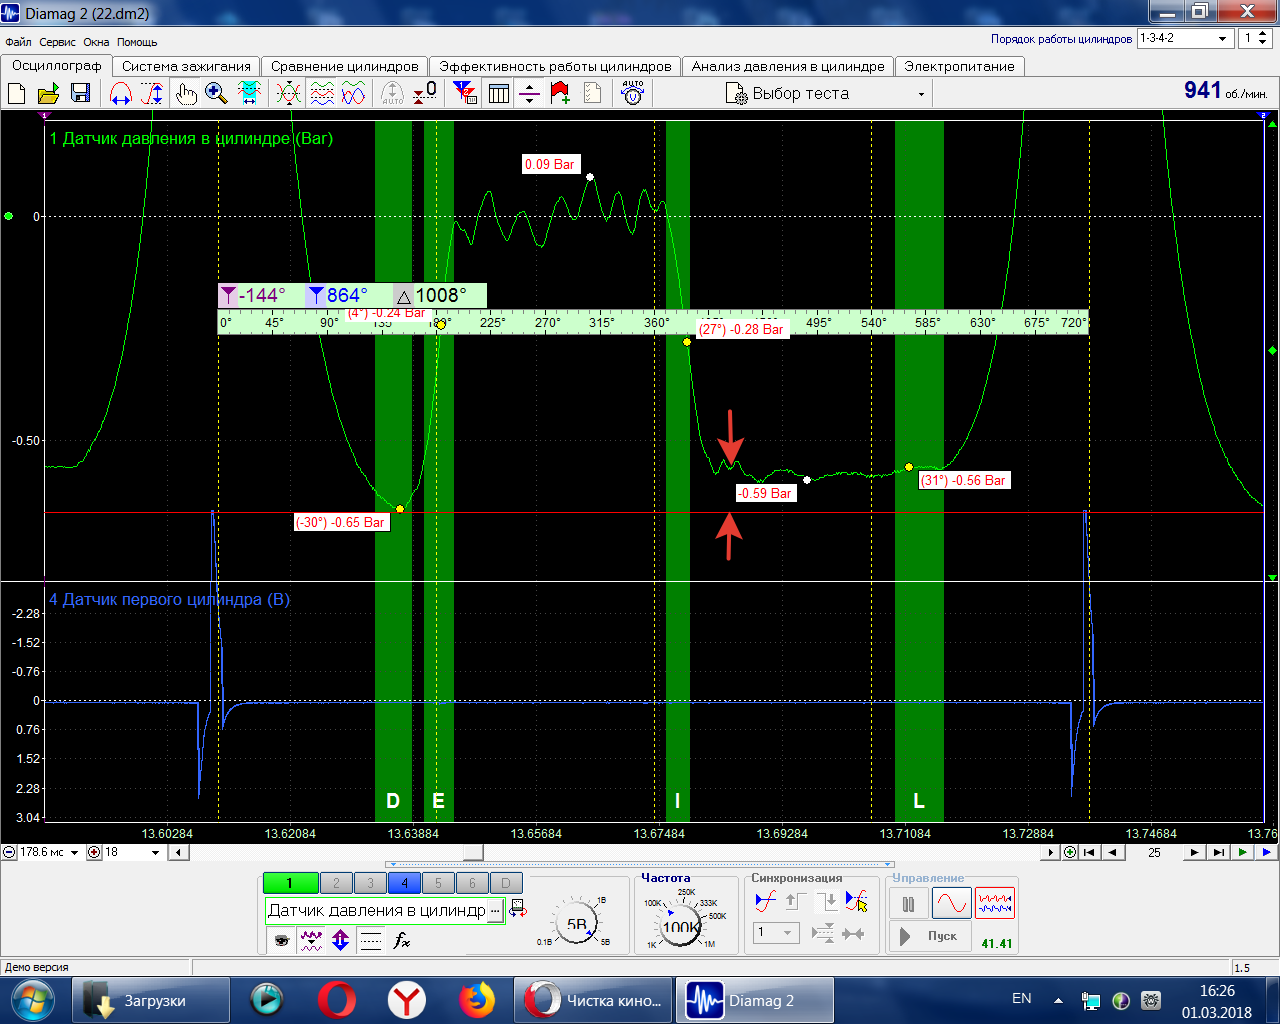Click the stacked waveforms display icon
The width and height of the screenshot is (1280, 1024).
pos(322,93)
